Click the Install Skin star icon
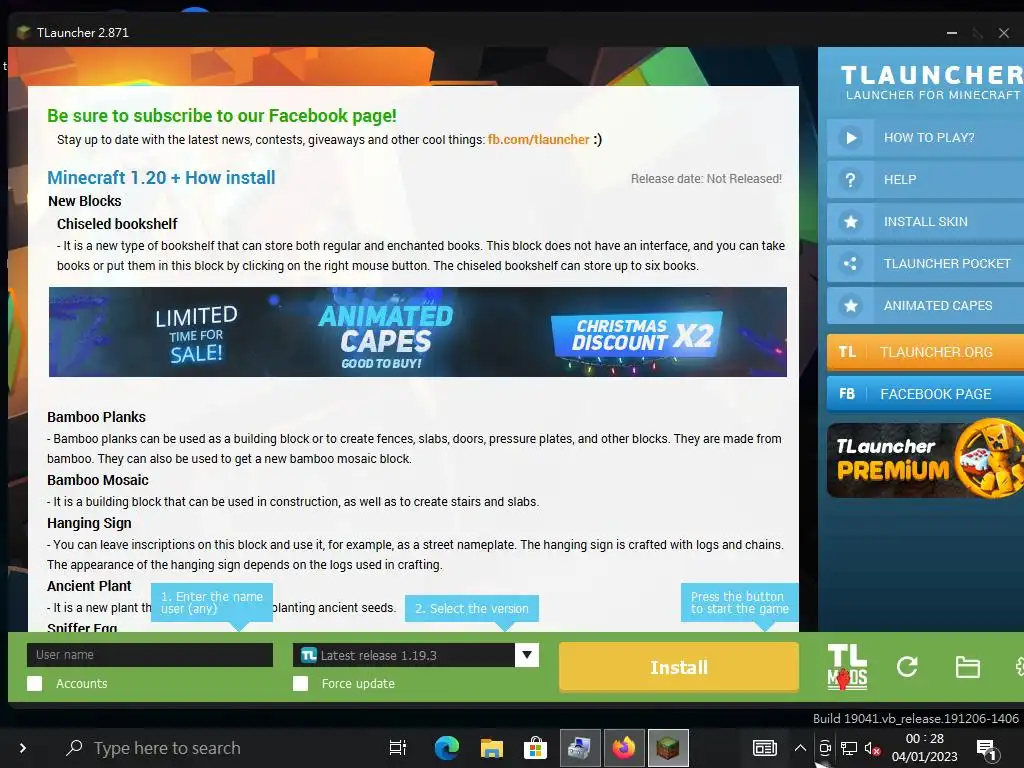 (x=850, y=222)
